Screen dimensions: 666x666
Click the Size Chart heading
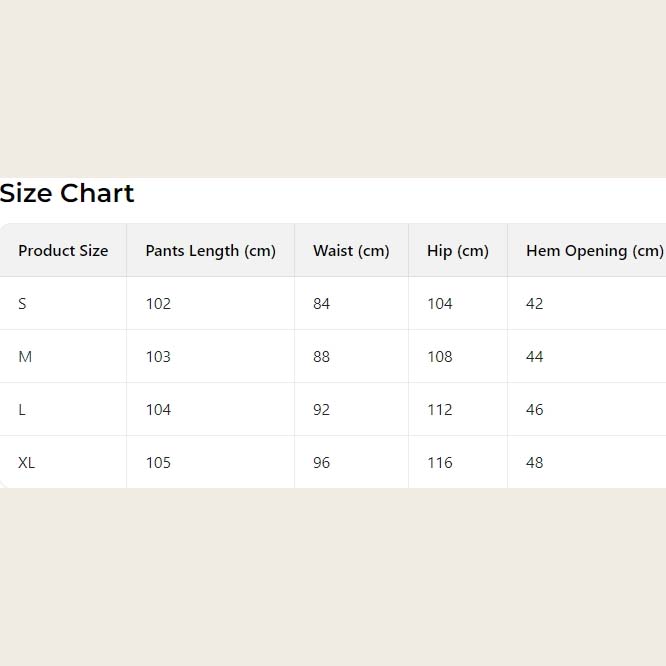[67, 193]
